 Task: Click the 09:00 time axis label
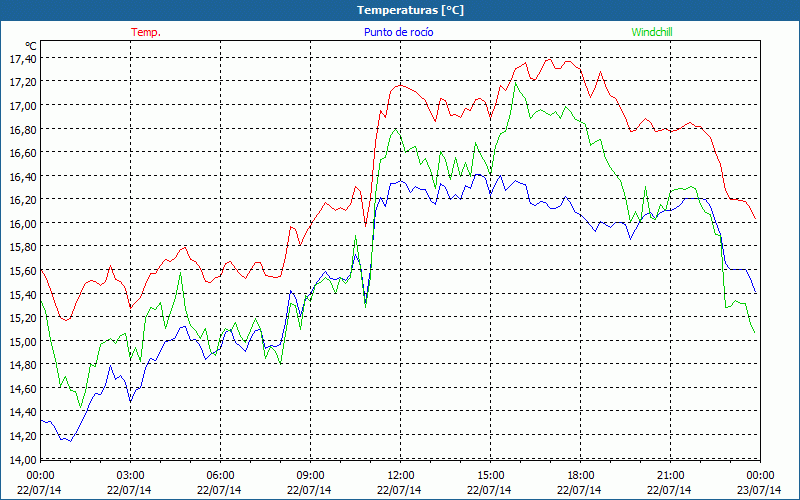pos(310,476)
